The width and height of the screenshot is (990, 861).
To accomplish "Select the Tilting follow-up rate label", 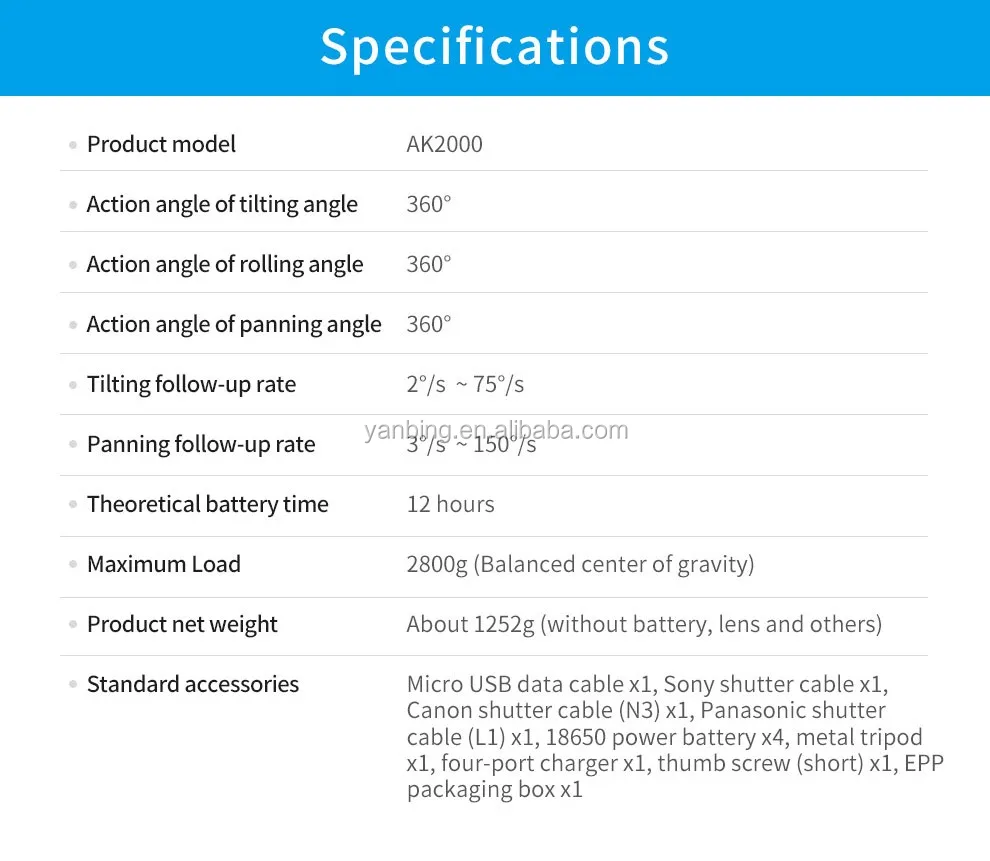I will [191, 384].
